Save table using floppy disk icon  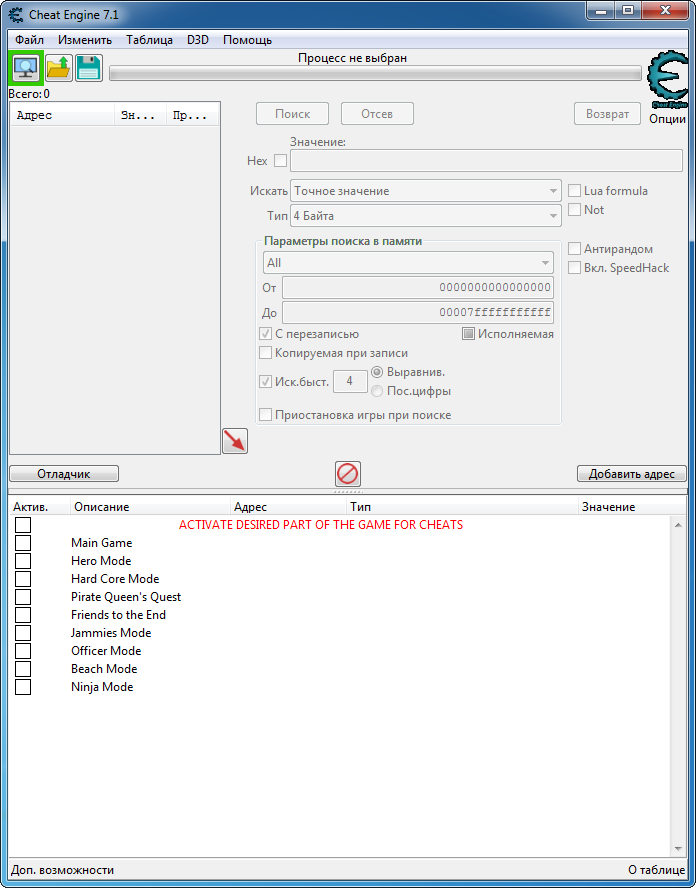[x=88, y=69]
